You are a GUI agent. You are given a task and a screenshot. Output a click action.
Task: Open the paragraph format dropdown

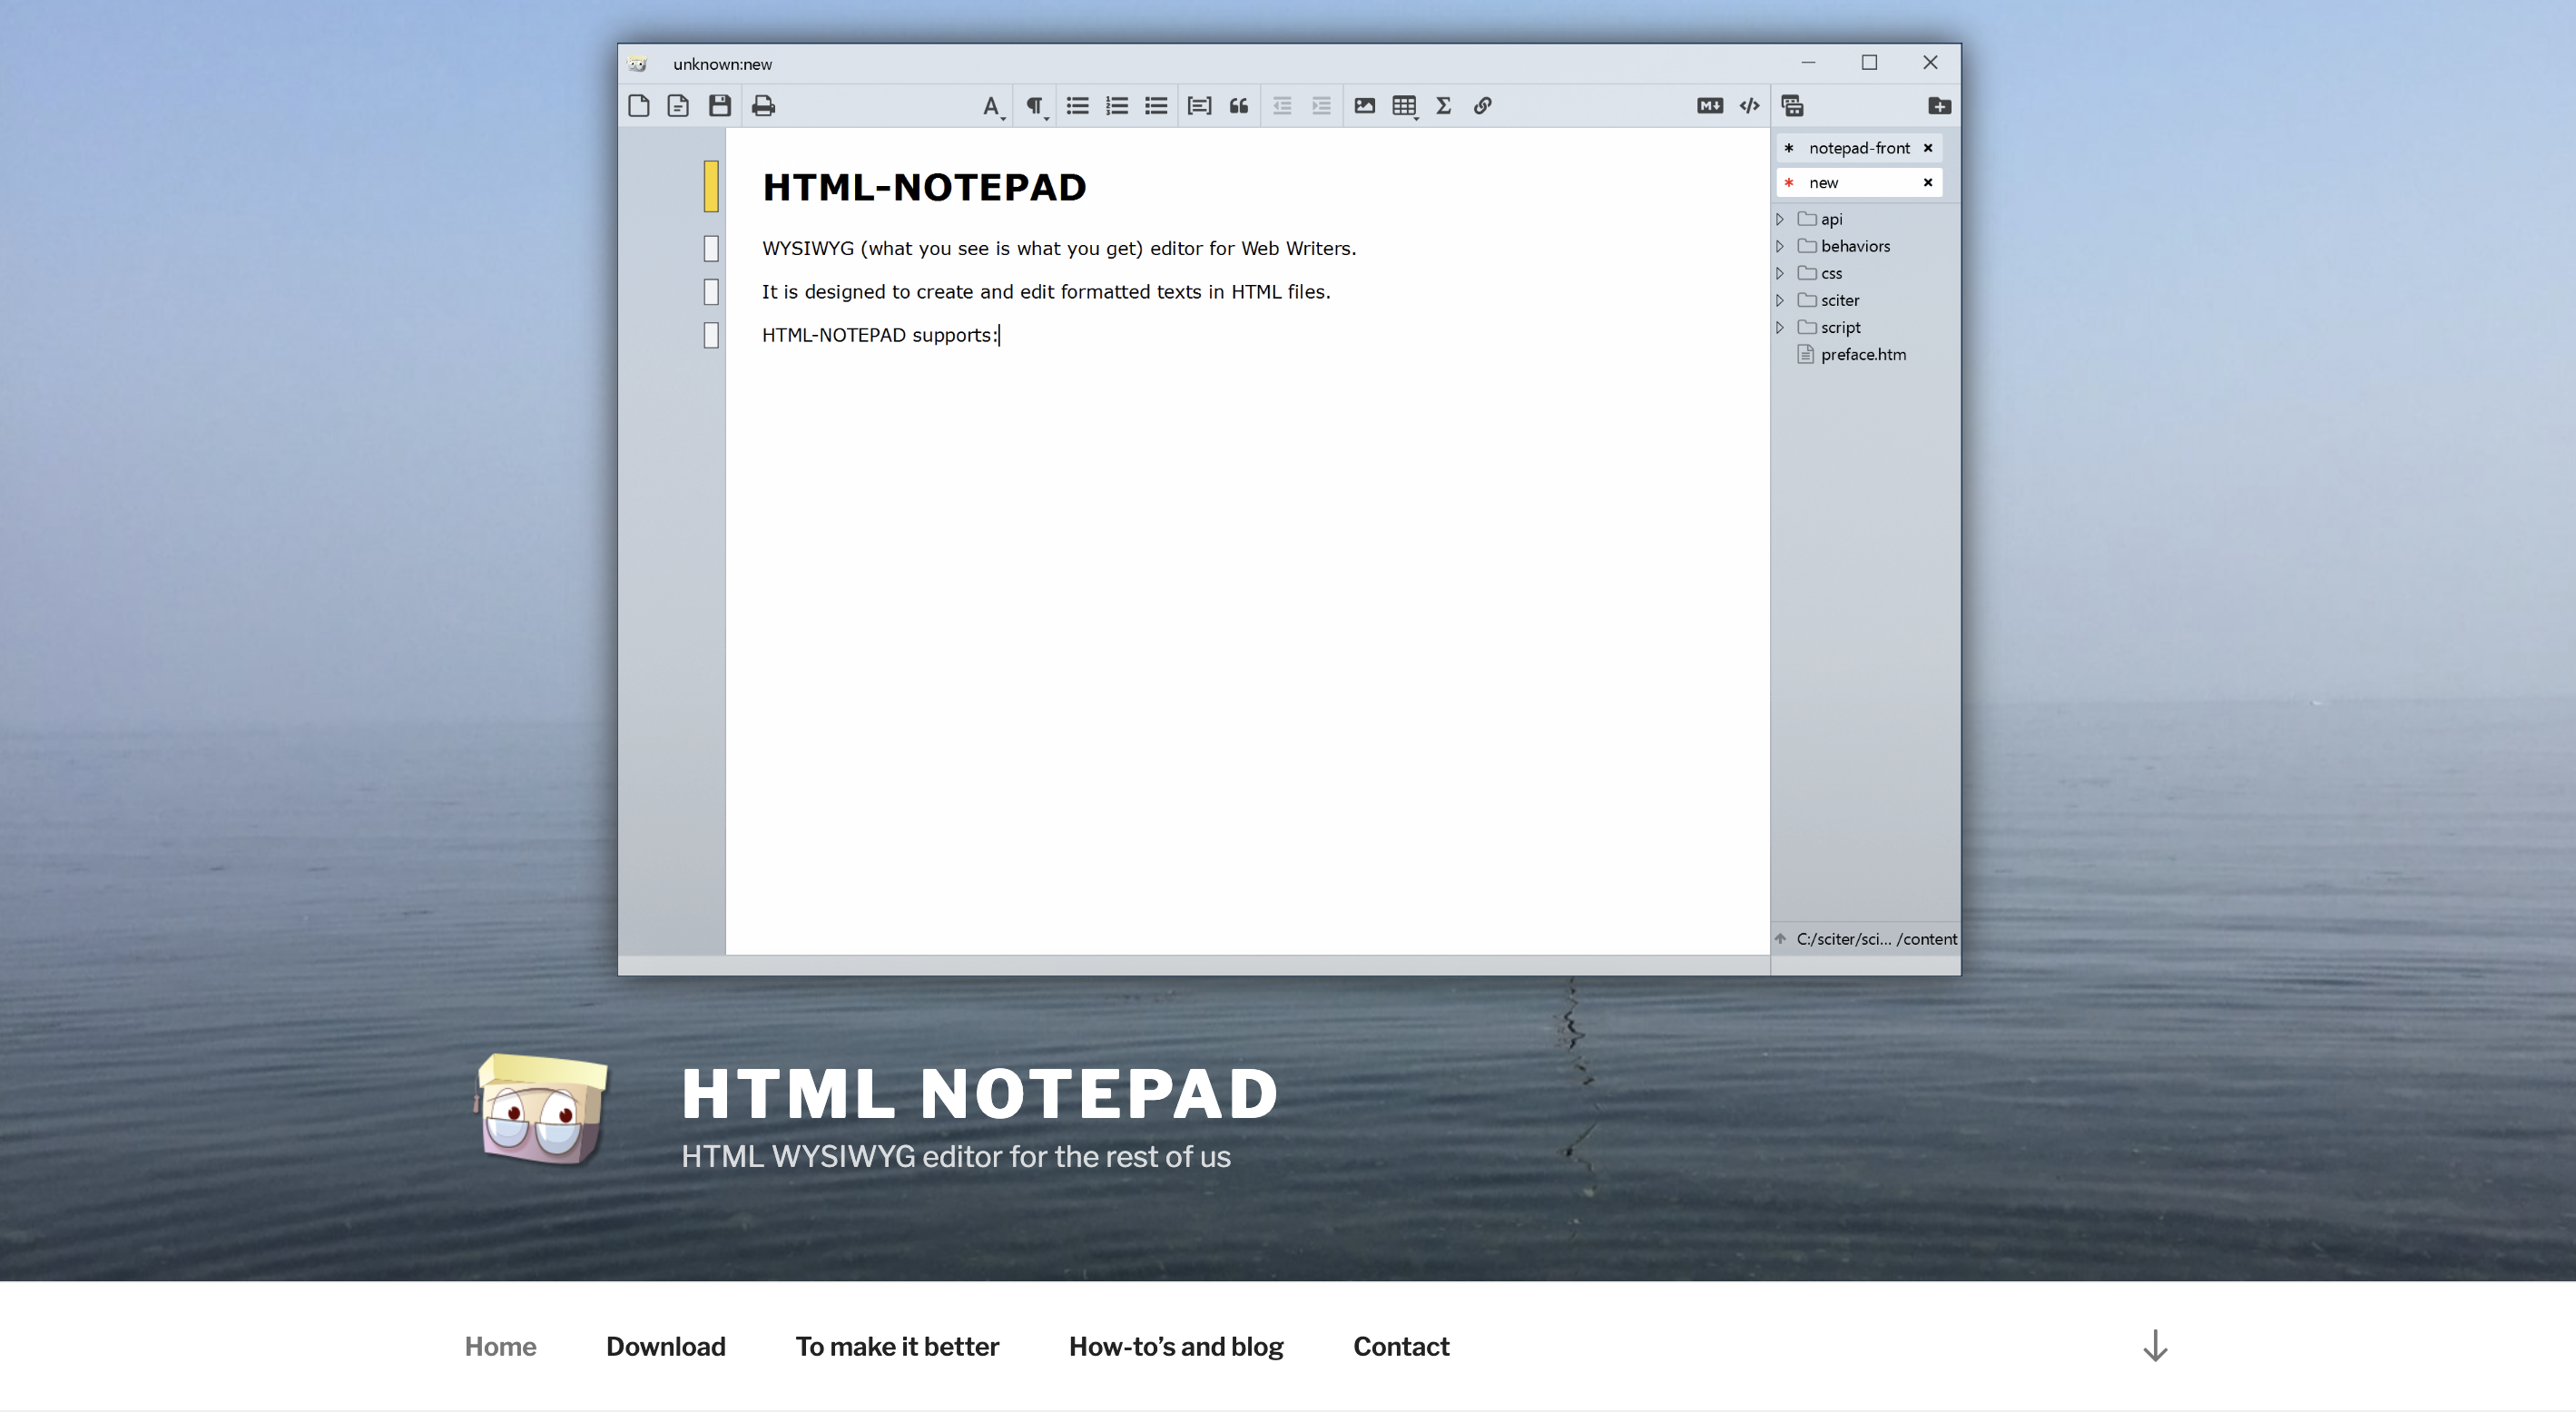click(x=1035, y=107)
